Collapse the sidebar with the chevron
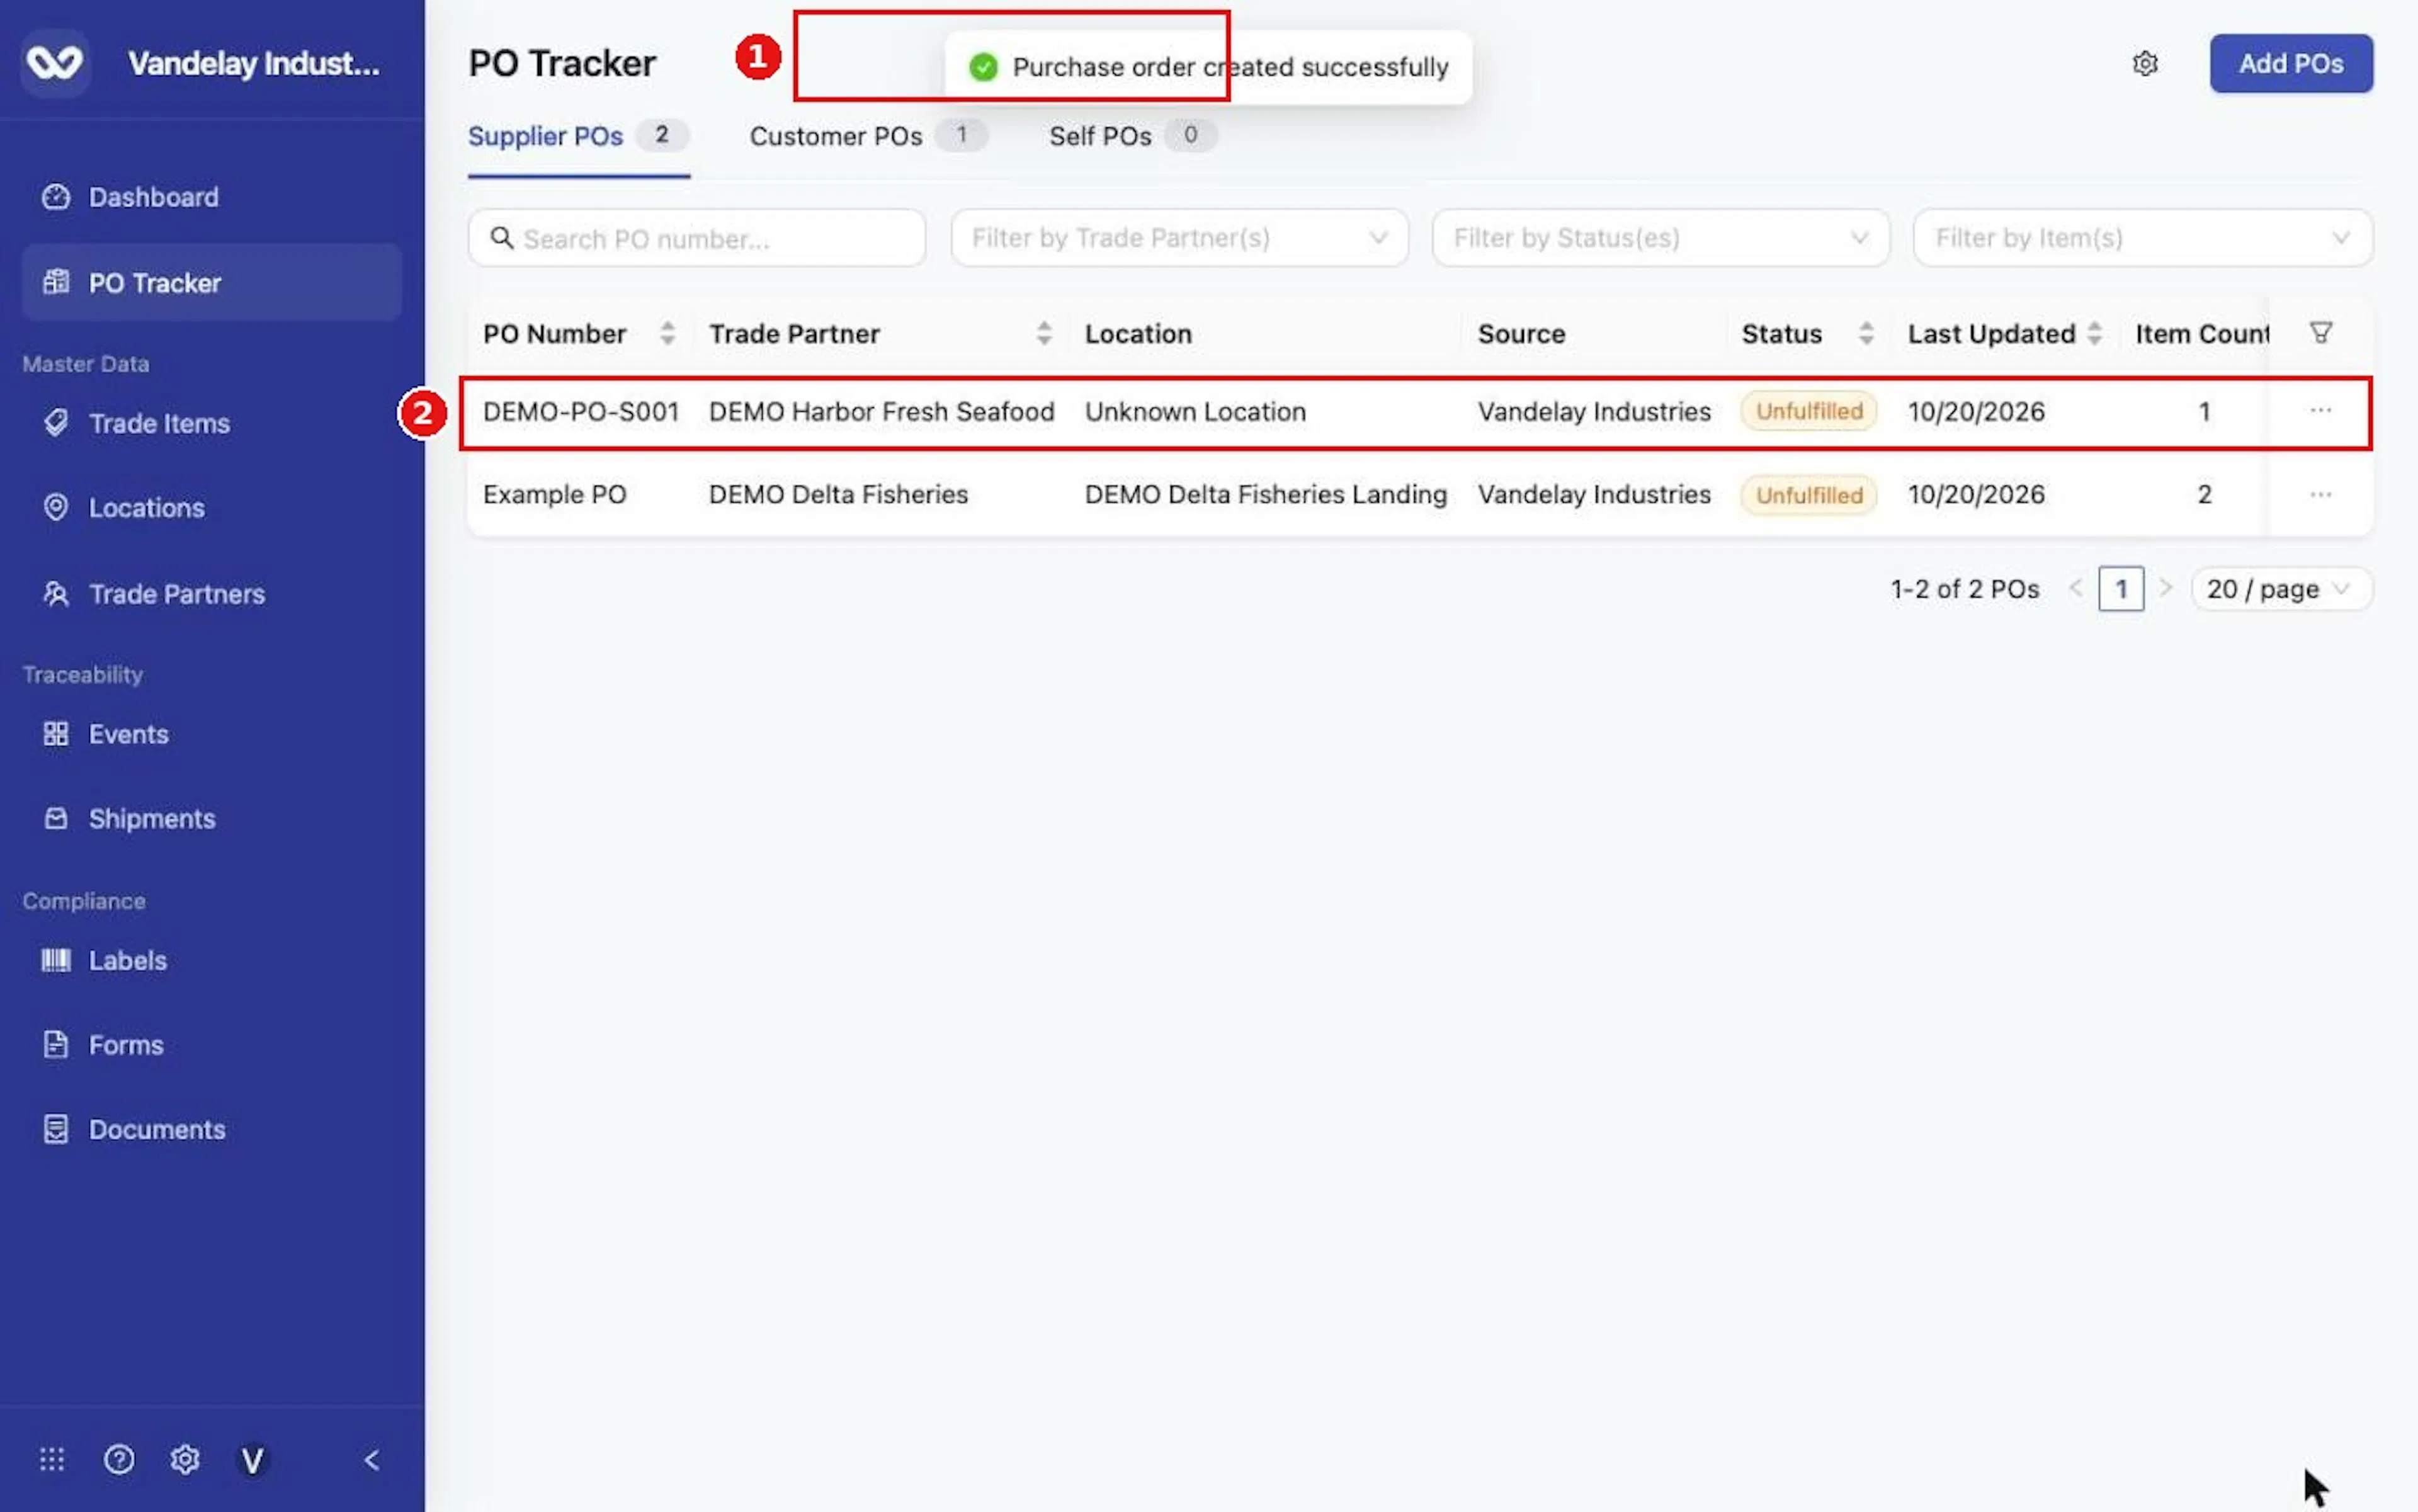 pos(371,1460)
